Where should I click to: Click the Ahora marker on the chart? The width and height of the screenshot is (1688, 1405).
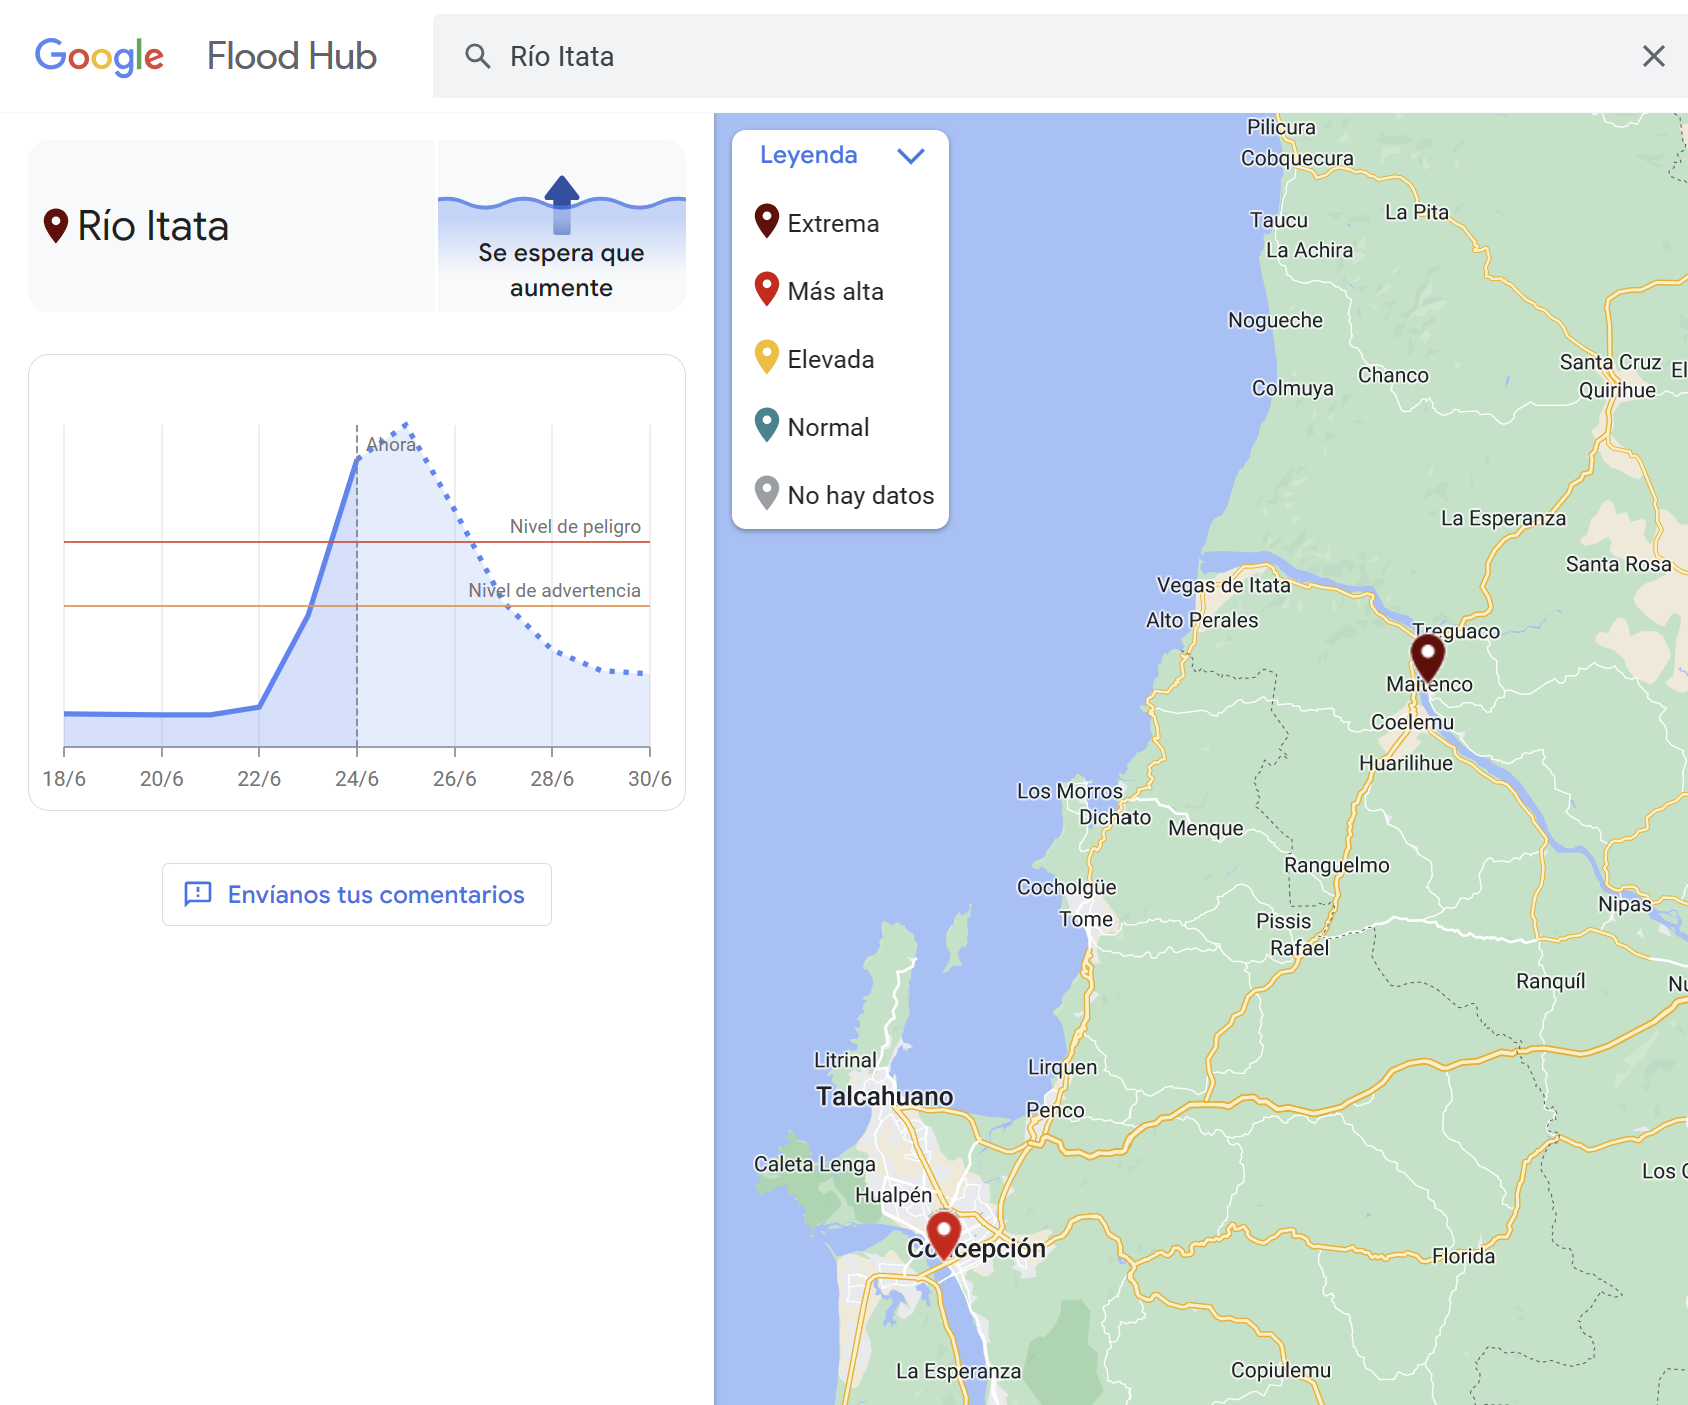(391, 444)
